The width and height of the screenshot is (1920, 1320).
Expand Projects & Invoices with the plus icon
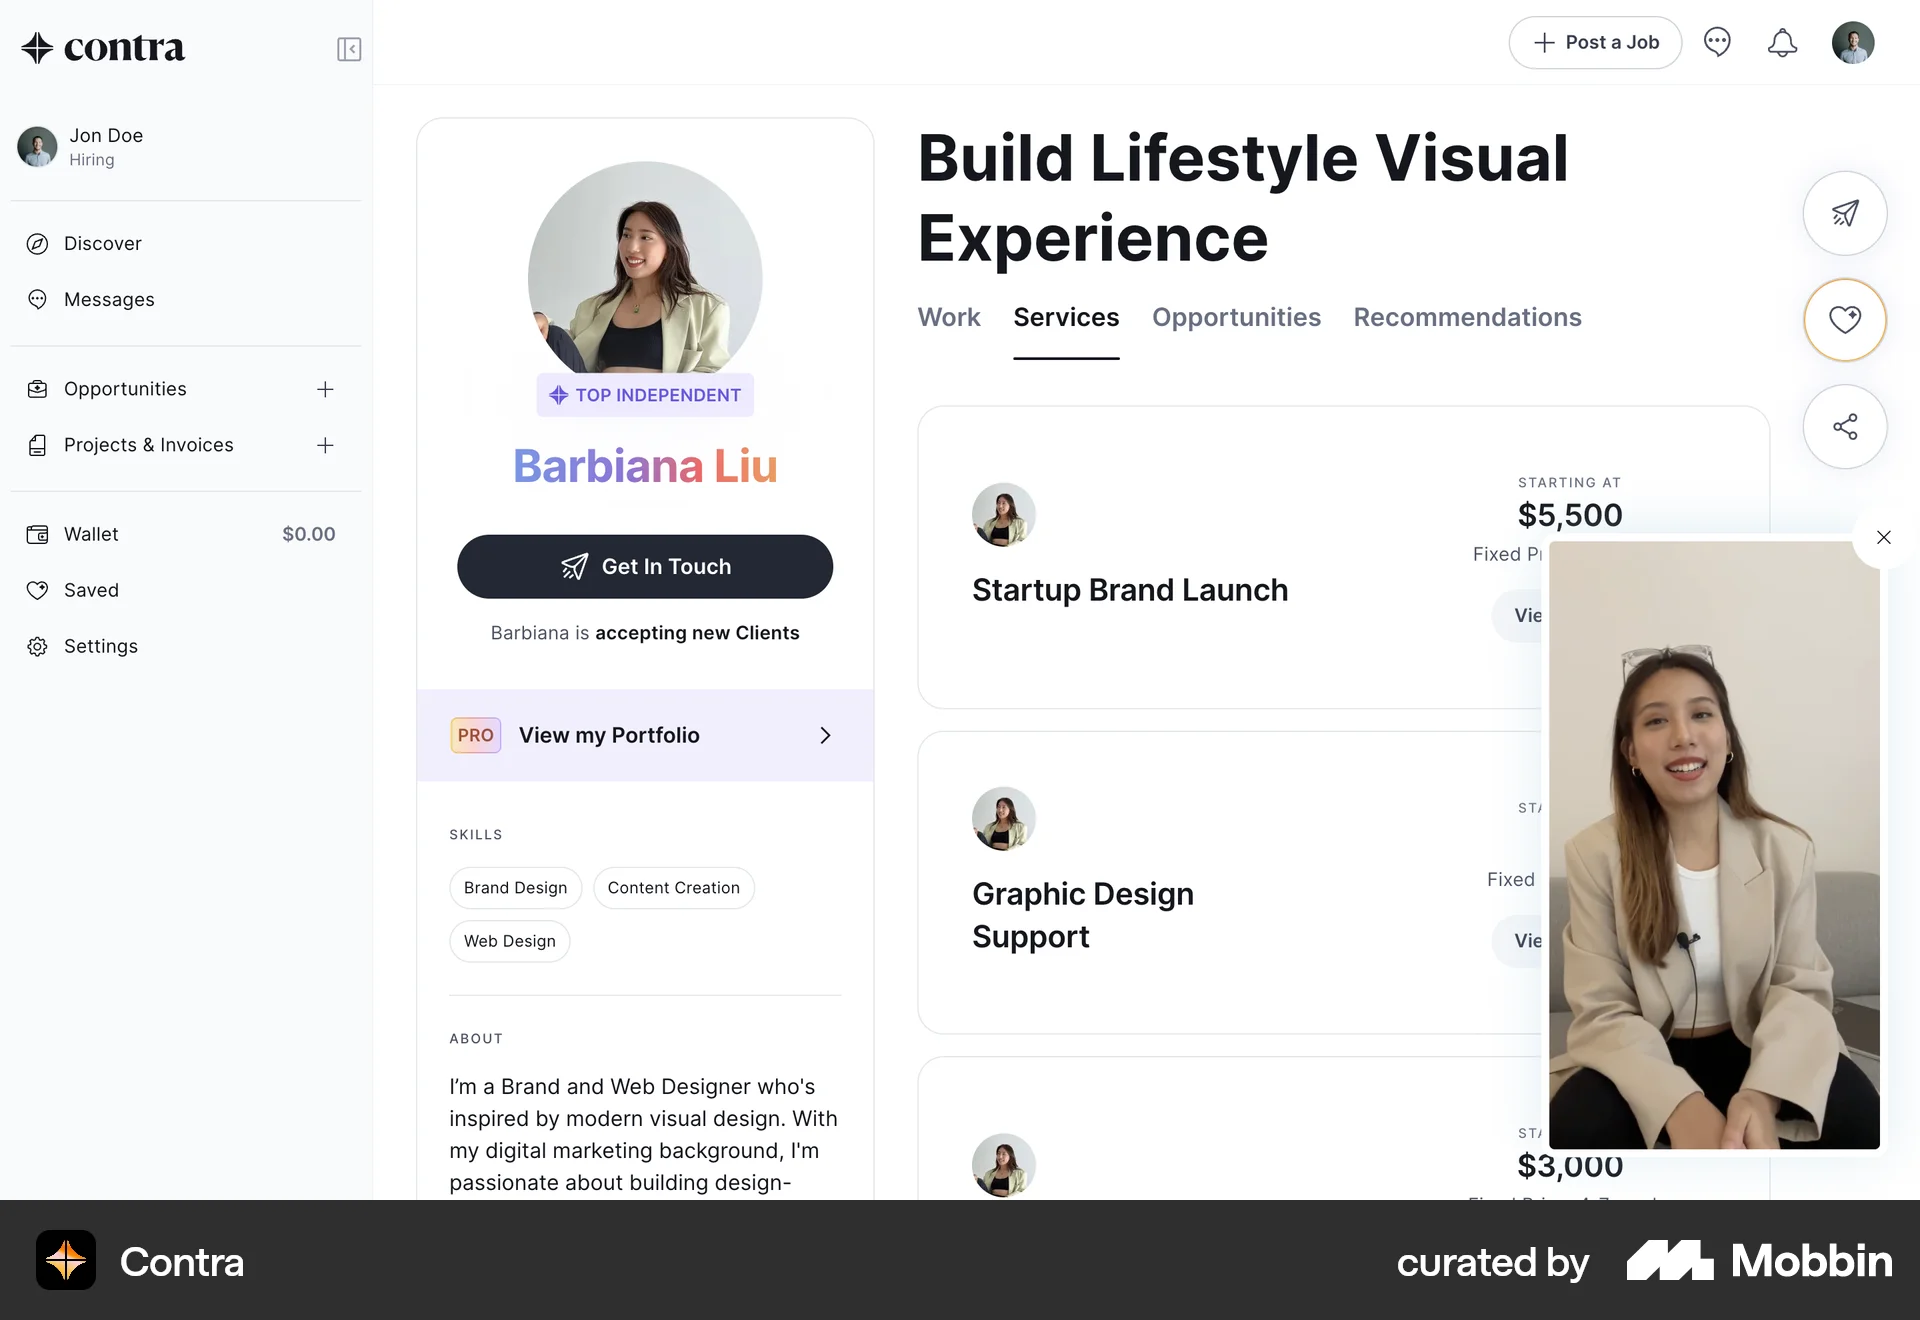click(326, 445)
